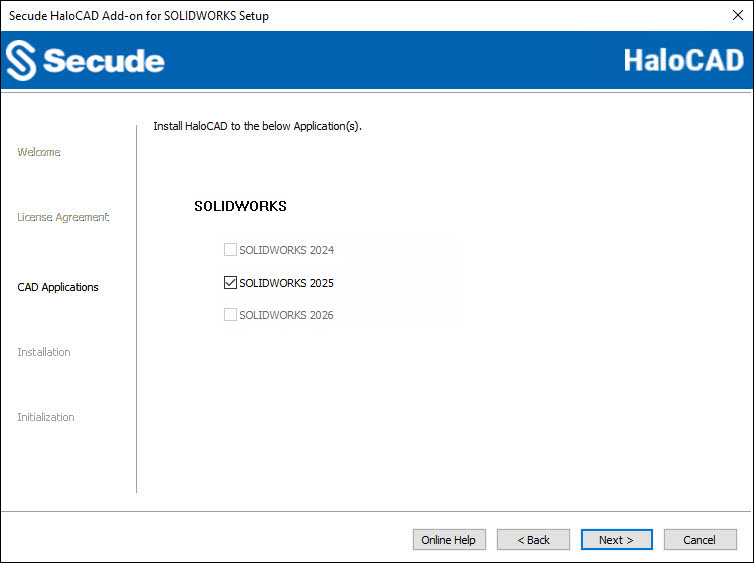Click the HaloCAD banner logo
This screenshot has width=754, height=563.
coord(683,60)
